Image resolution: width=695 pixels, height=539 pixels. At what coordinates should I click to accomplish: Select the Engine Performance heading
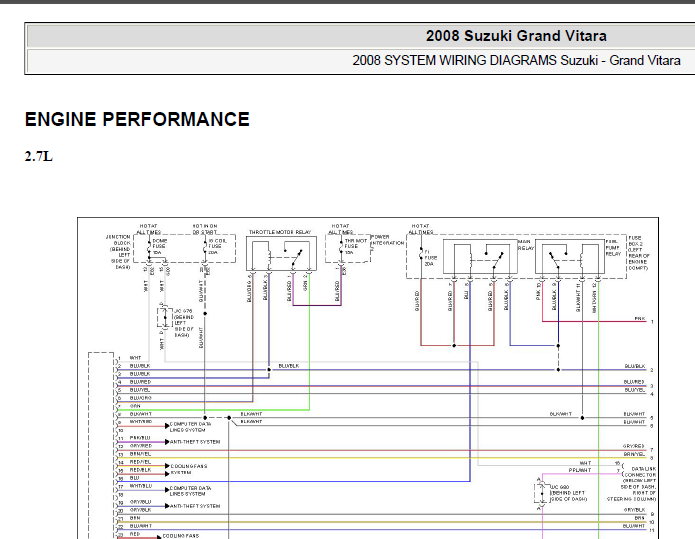click(x=137, y=120)
